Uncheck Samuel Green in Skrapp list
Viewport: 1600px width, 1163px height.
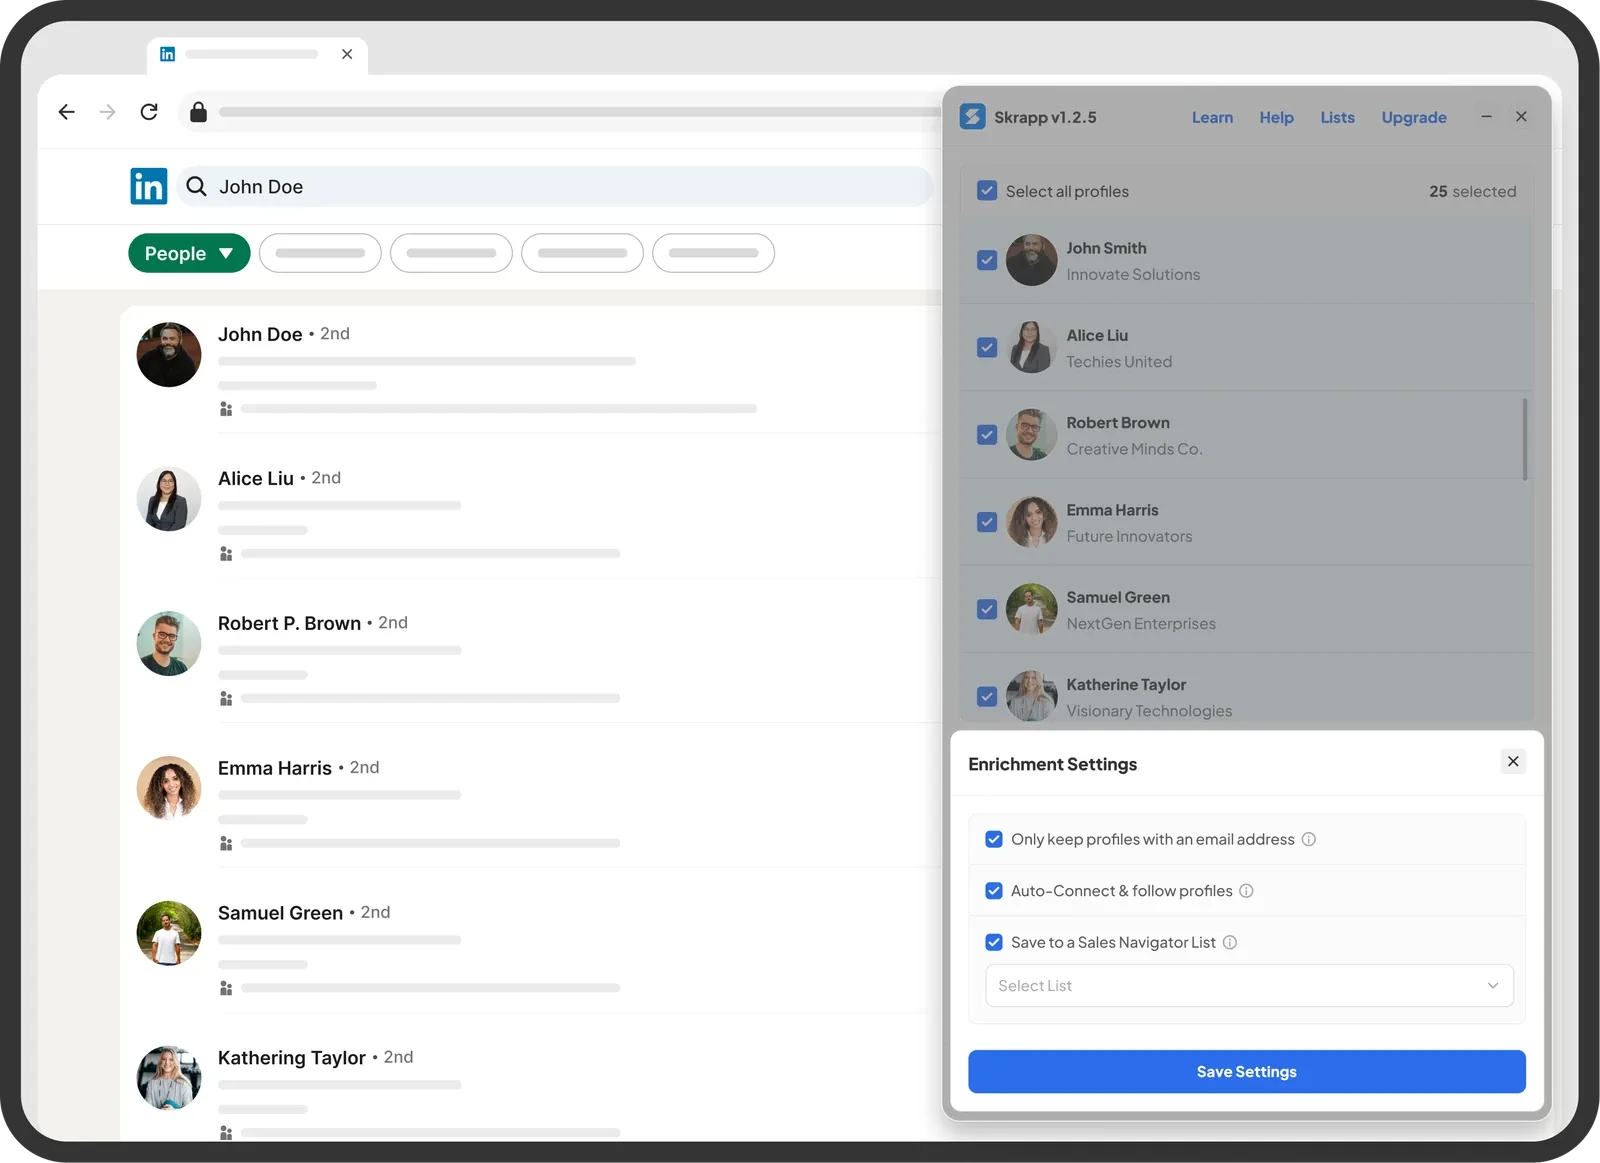point(987,609)
